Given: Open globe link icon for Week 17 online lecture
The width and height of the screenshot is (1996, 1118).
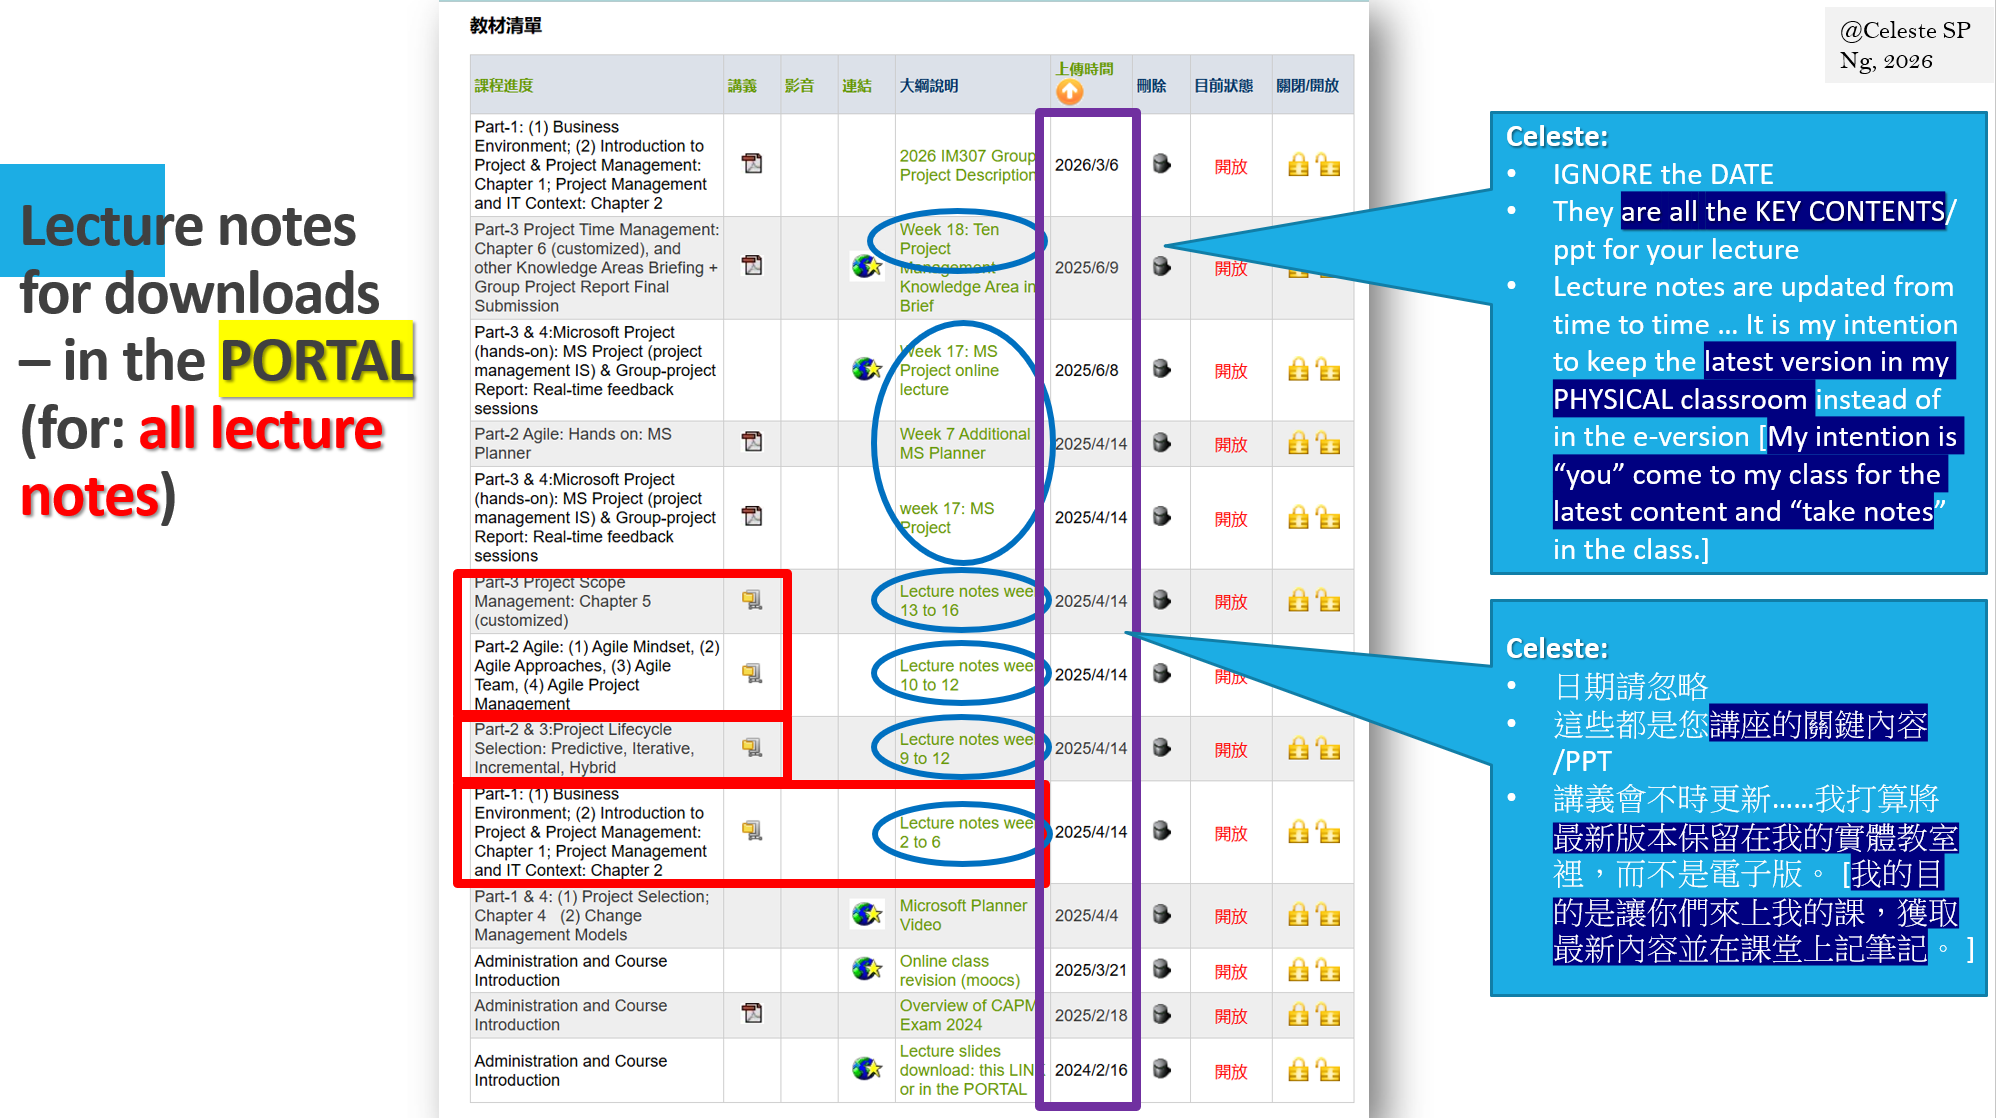Looking at the screenshot, I should 866,369.
